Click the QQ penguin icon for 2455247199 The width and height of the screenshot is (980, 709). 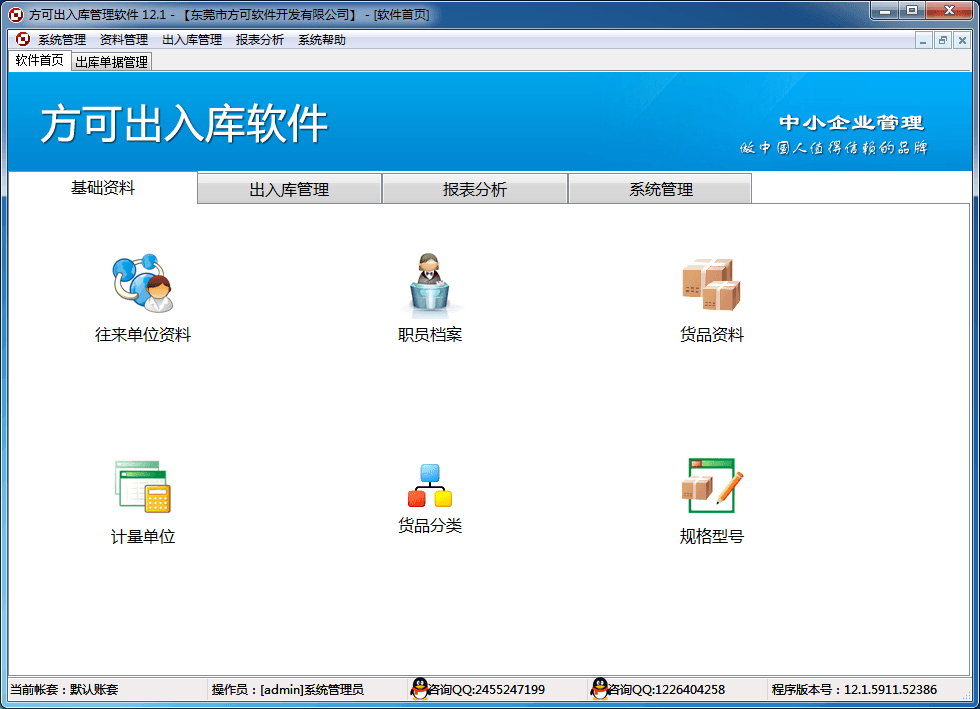pyautogui.click(x=420, y=689)
